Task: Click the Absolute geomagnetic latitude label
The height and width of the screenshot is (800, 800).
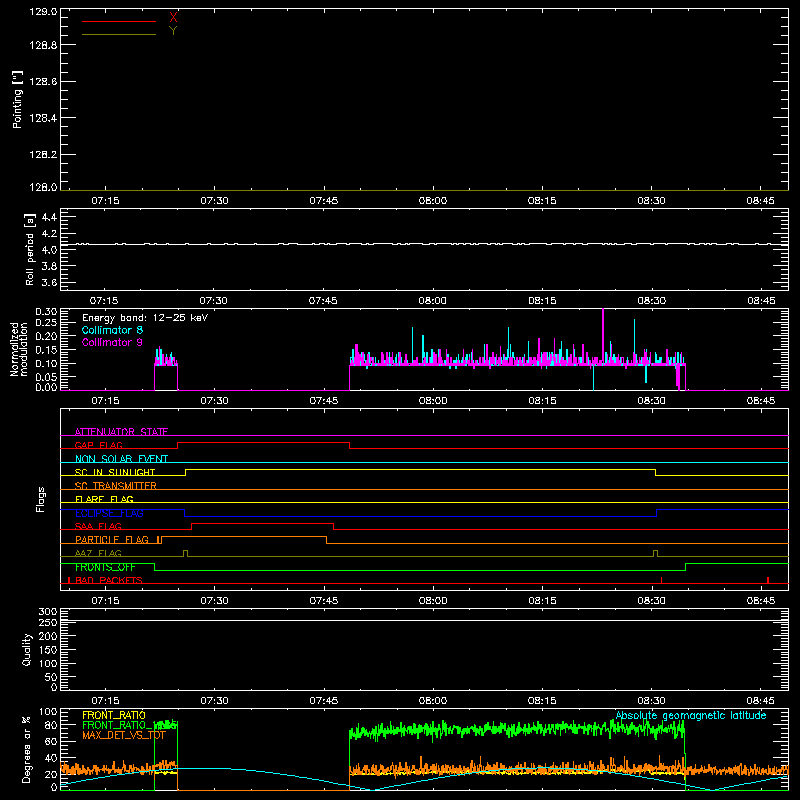Action: pos(691,715)
